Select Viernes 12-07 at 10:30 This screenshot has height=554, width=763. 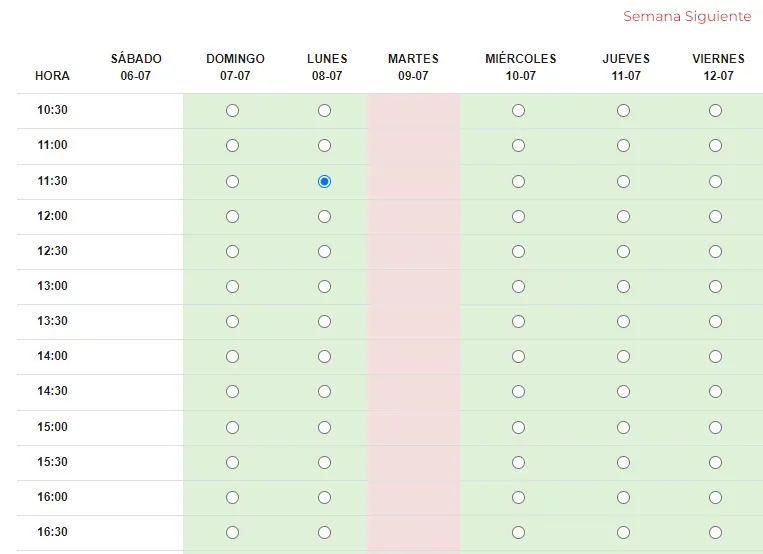tap(715, 111)
